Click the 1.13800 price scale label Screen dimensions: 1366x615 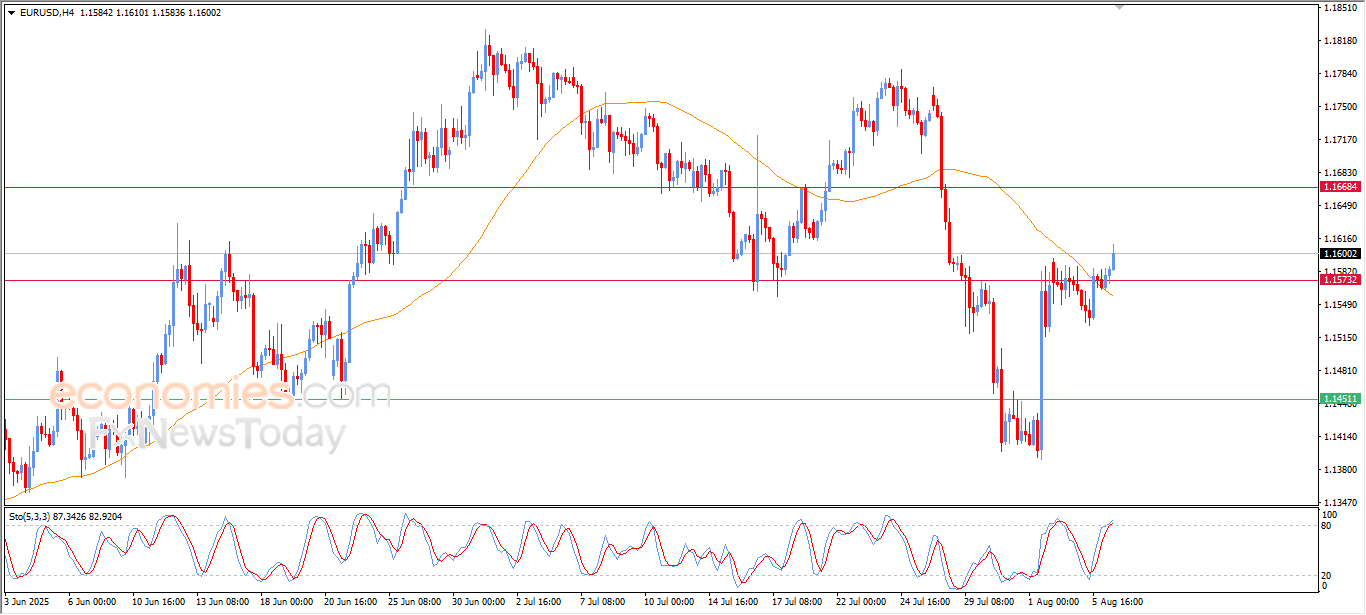[1340, 470]
